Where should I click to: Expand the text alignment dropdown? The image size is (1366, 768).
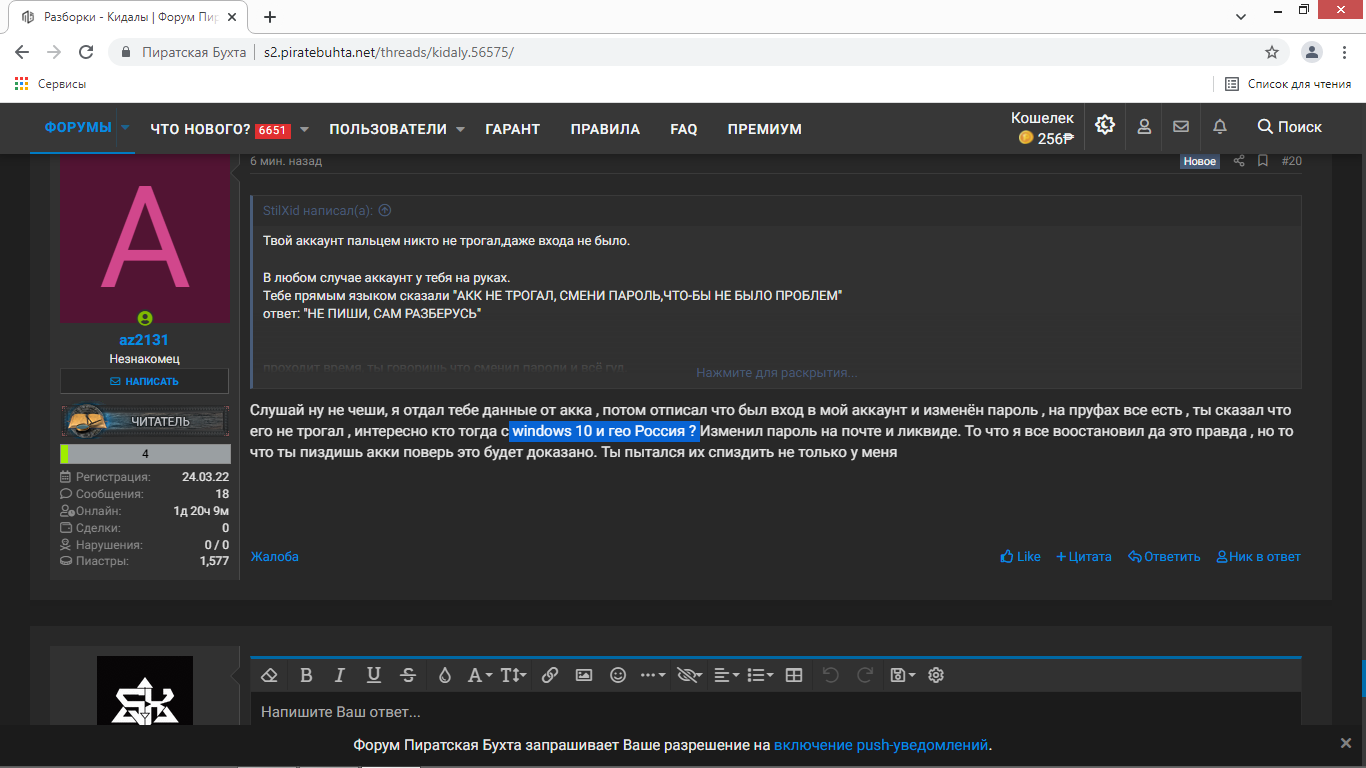(x=726, y=675)
